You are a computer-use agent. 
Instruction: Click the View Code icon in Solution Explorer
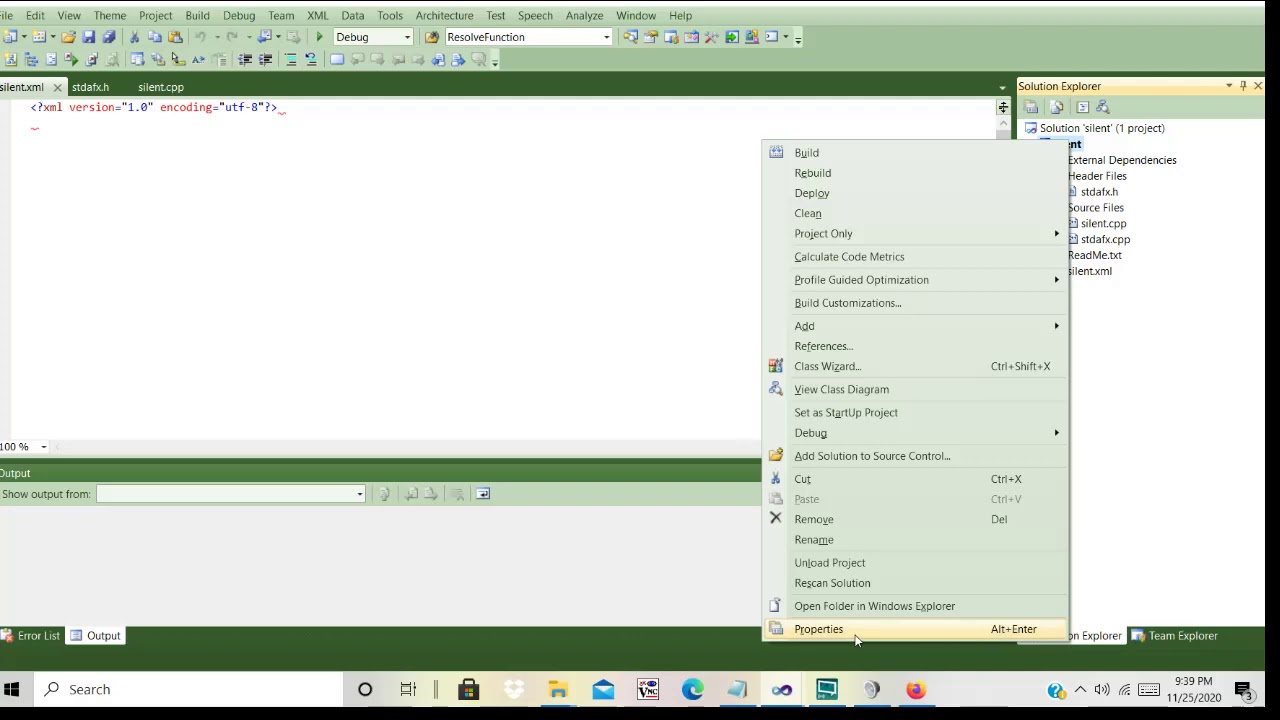tap(1082, 107)
